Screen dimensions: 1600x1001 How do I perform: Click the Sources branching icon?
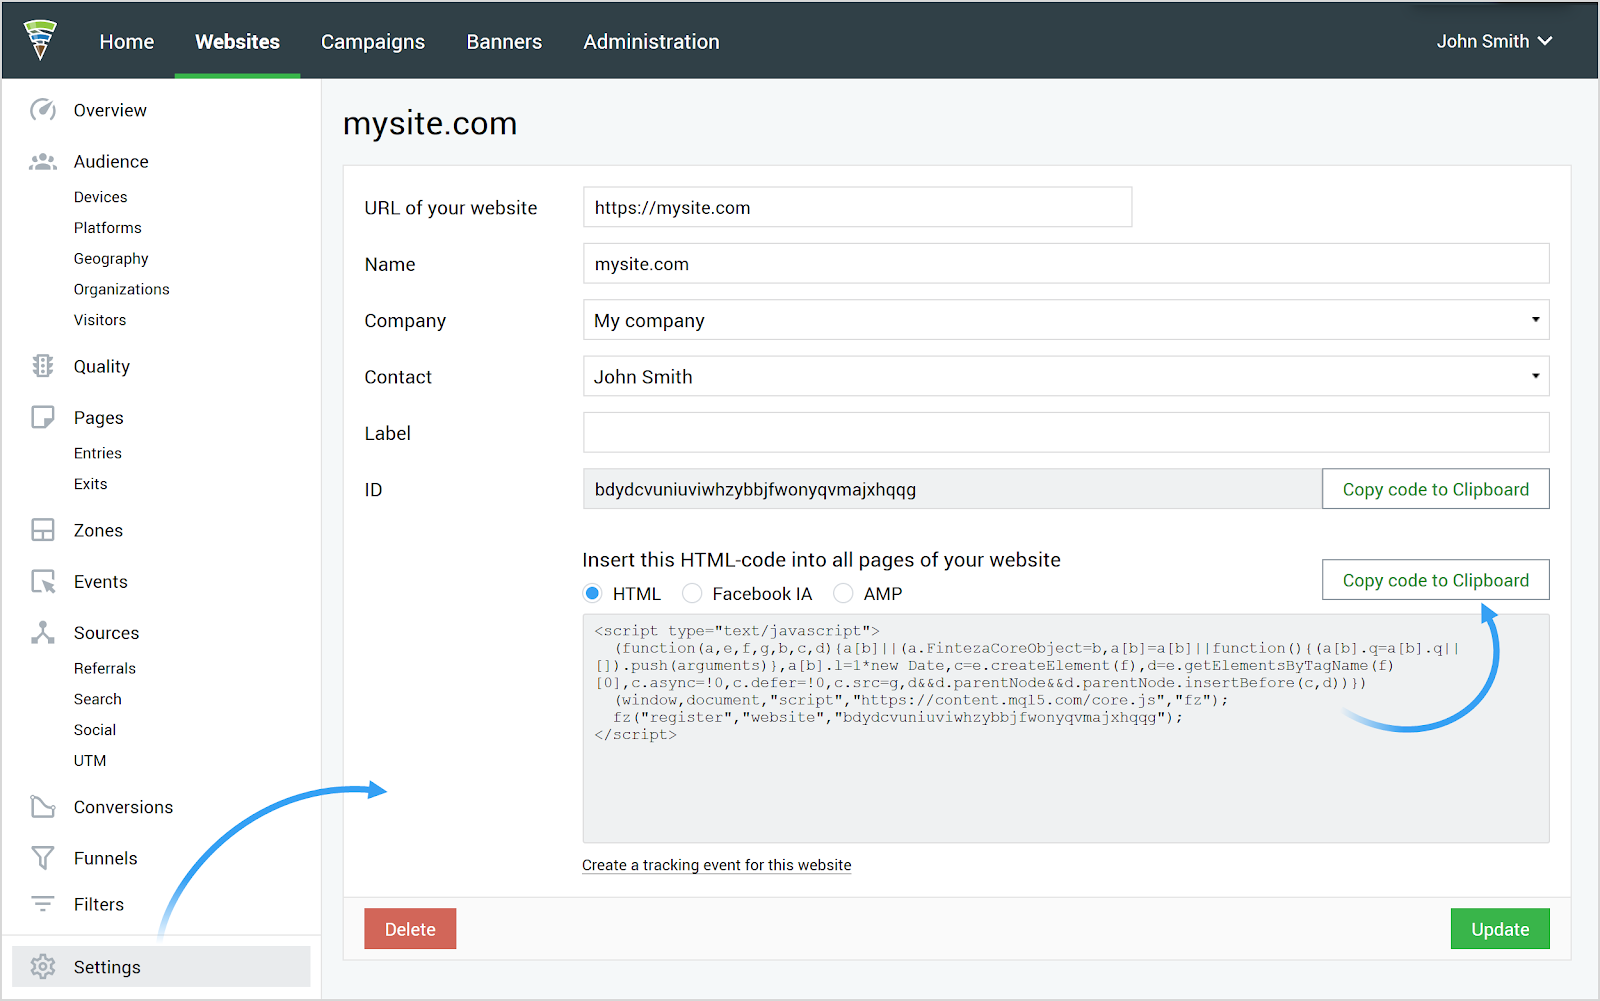point(43,633)
